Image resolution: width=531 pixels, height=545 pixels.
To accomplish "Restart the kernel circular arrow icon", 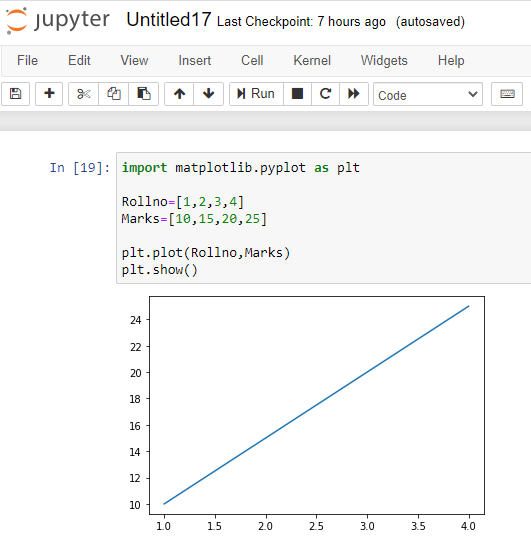I will click(325, 94).
